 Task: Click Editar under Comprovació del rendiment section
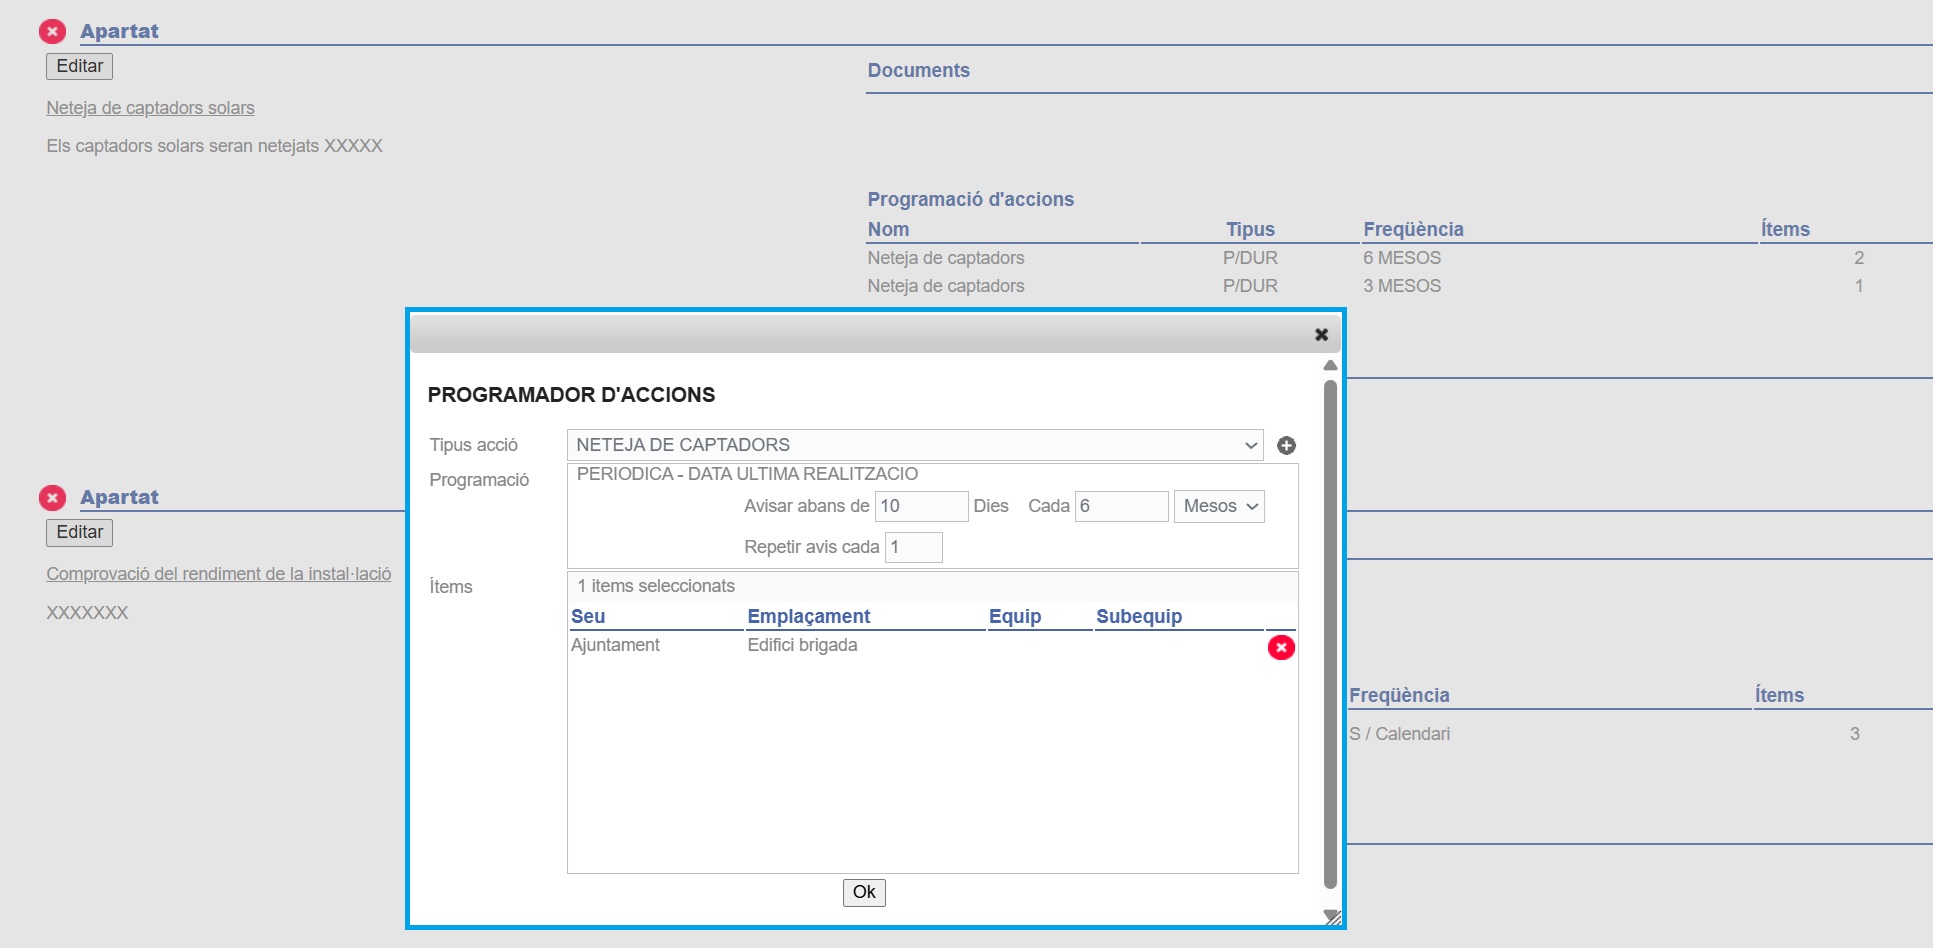[x=80, y=532]
